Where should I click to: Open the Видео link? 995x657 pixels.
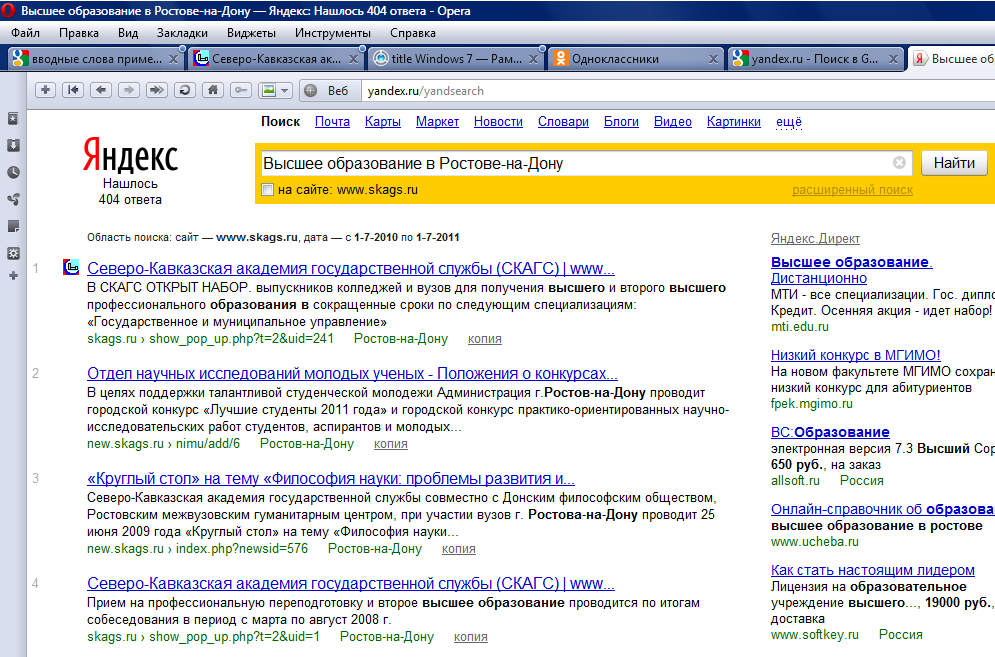[673, 121]
